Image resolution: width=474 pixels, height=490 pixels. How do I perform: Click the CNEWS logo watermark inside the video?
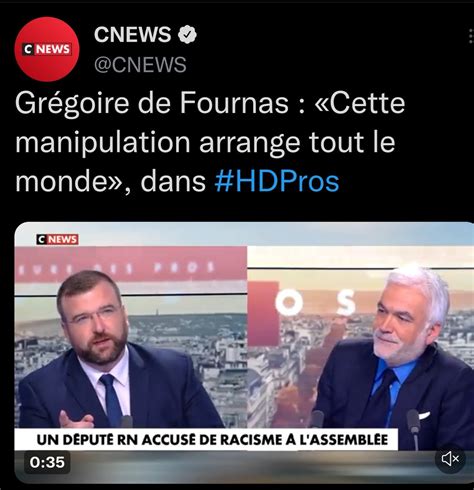click(57, 239)
